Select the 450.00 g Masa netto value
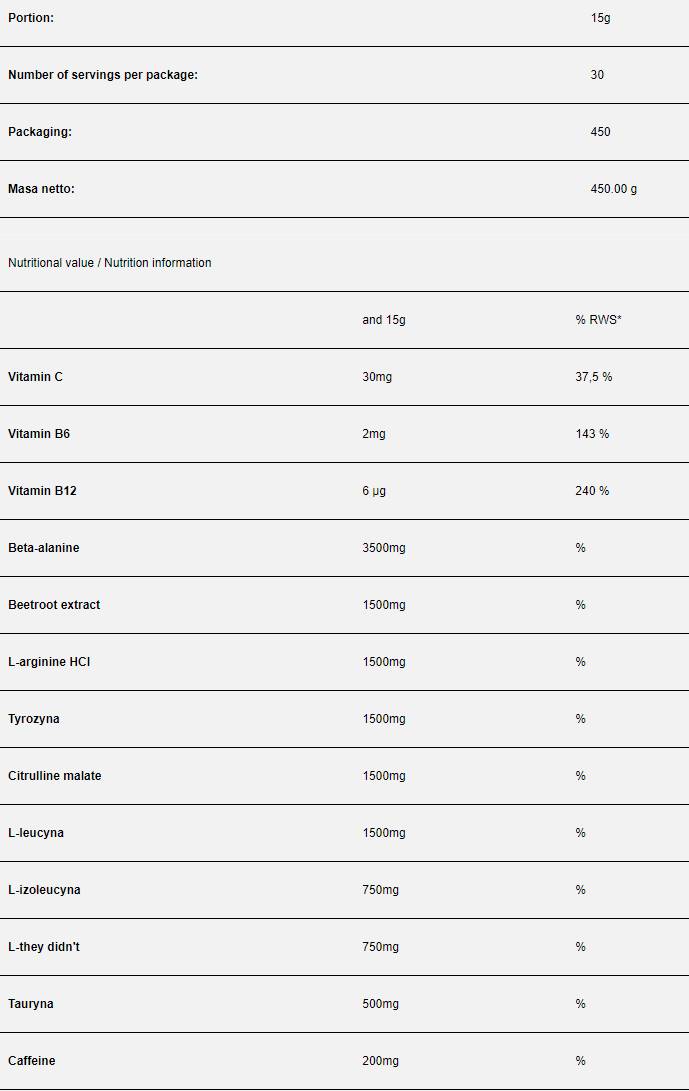 [613, 189]
